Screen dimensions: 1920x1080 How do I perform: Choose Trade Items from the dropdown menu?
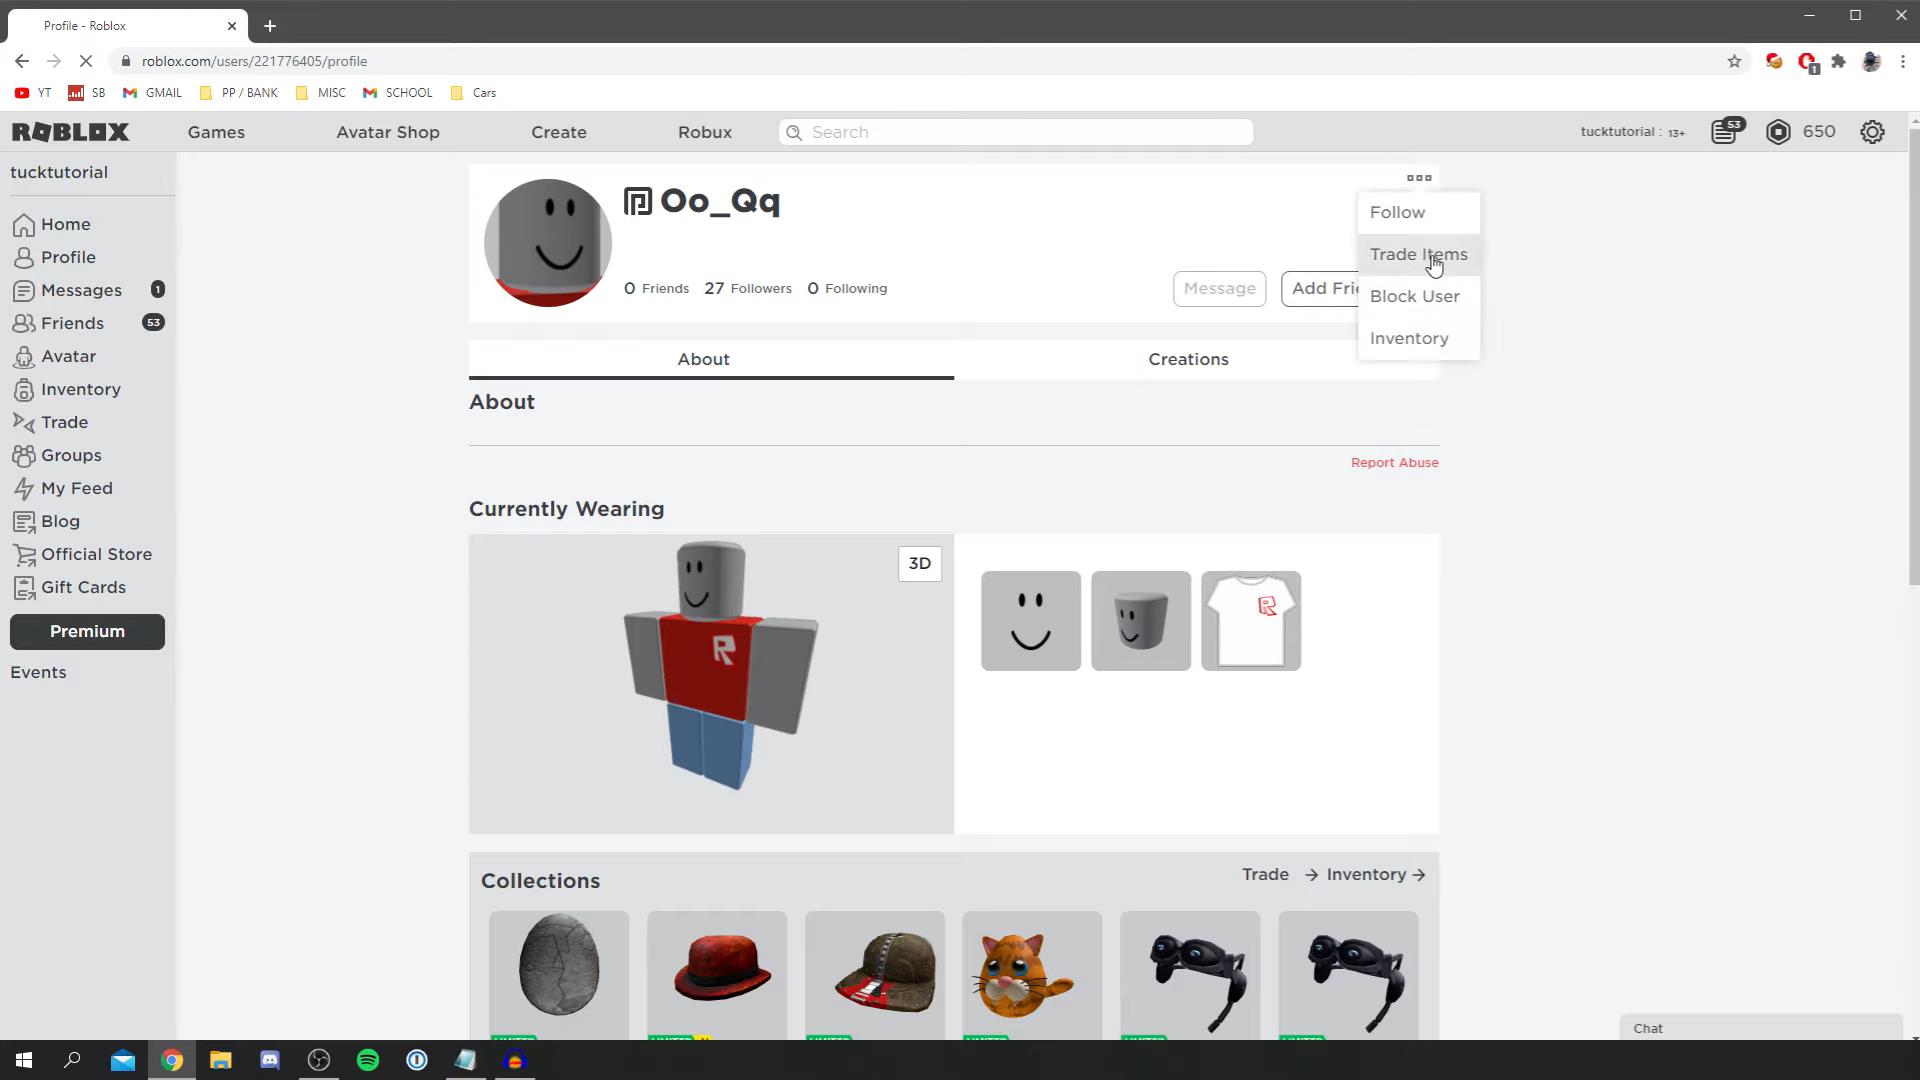click(x=1419, y=255)
